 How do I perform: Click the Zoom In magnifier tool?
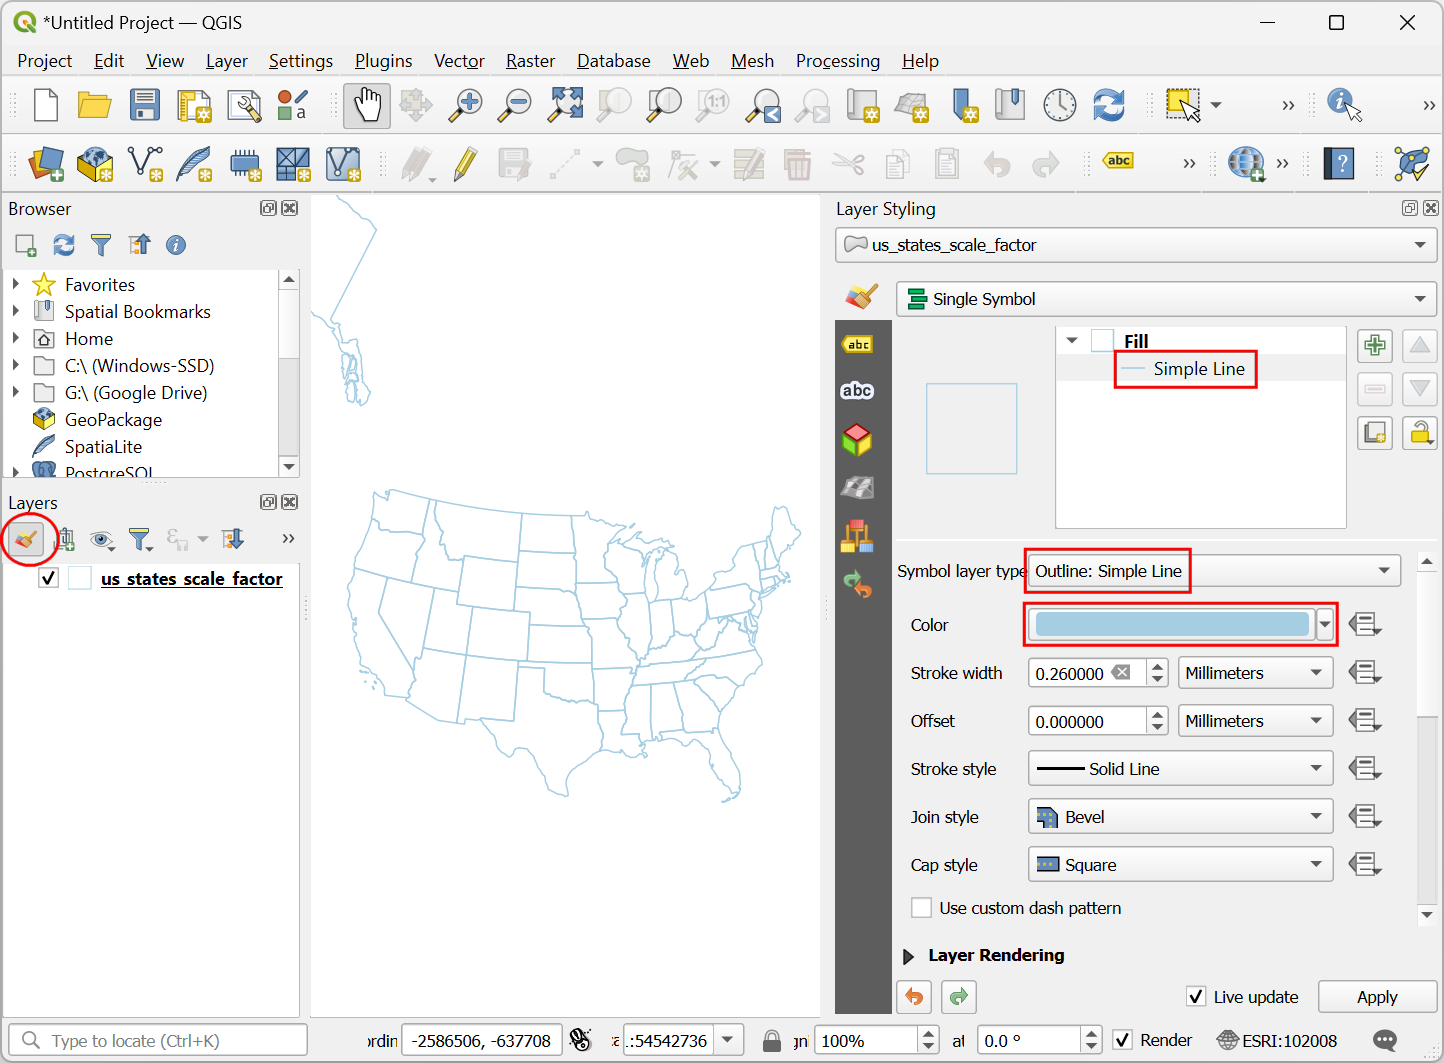(x=465, y=105)
